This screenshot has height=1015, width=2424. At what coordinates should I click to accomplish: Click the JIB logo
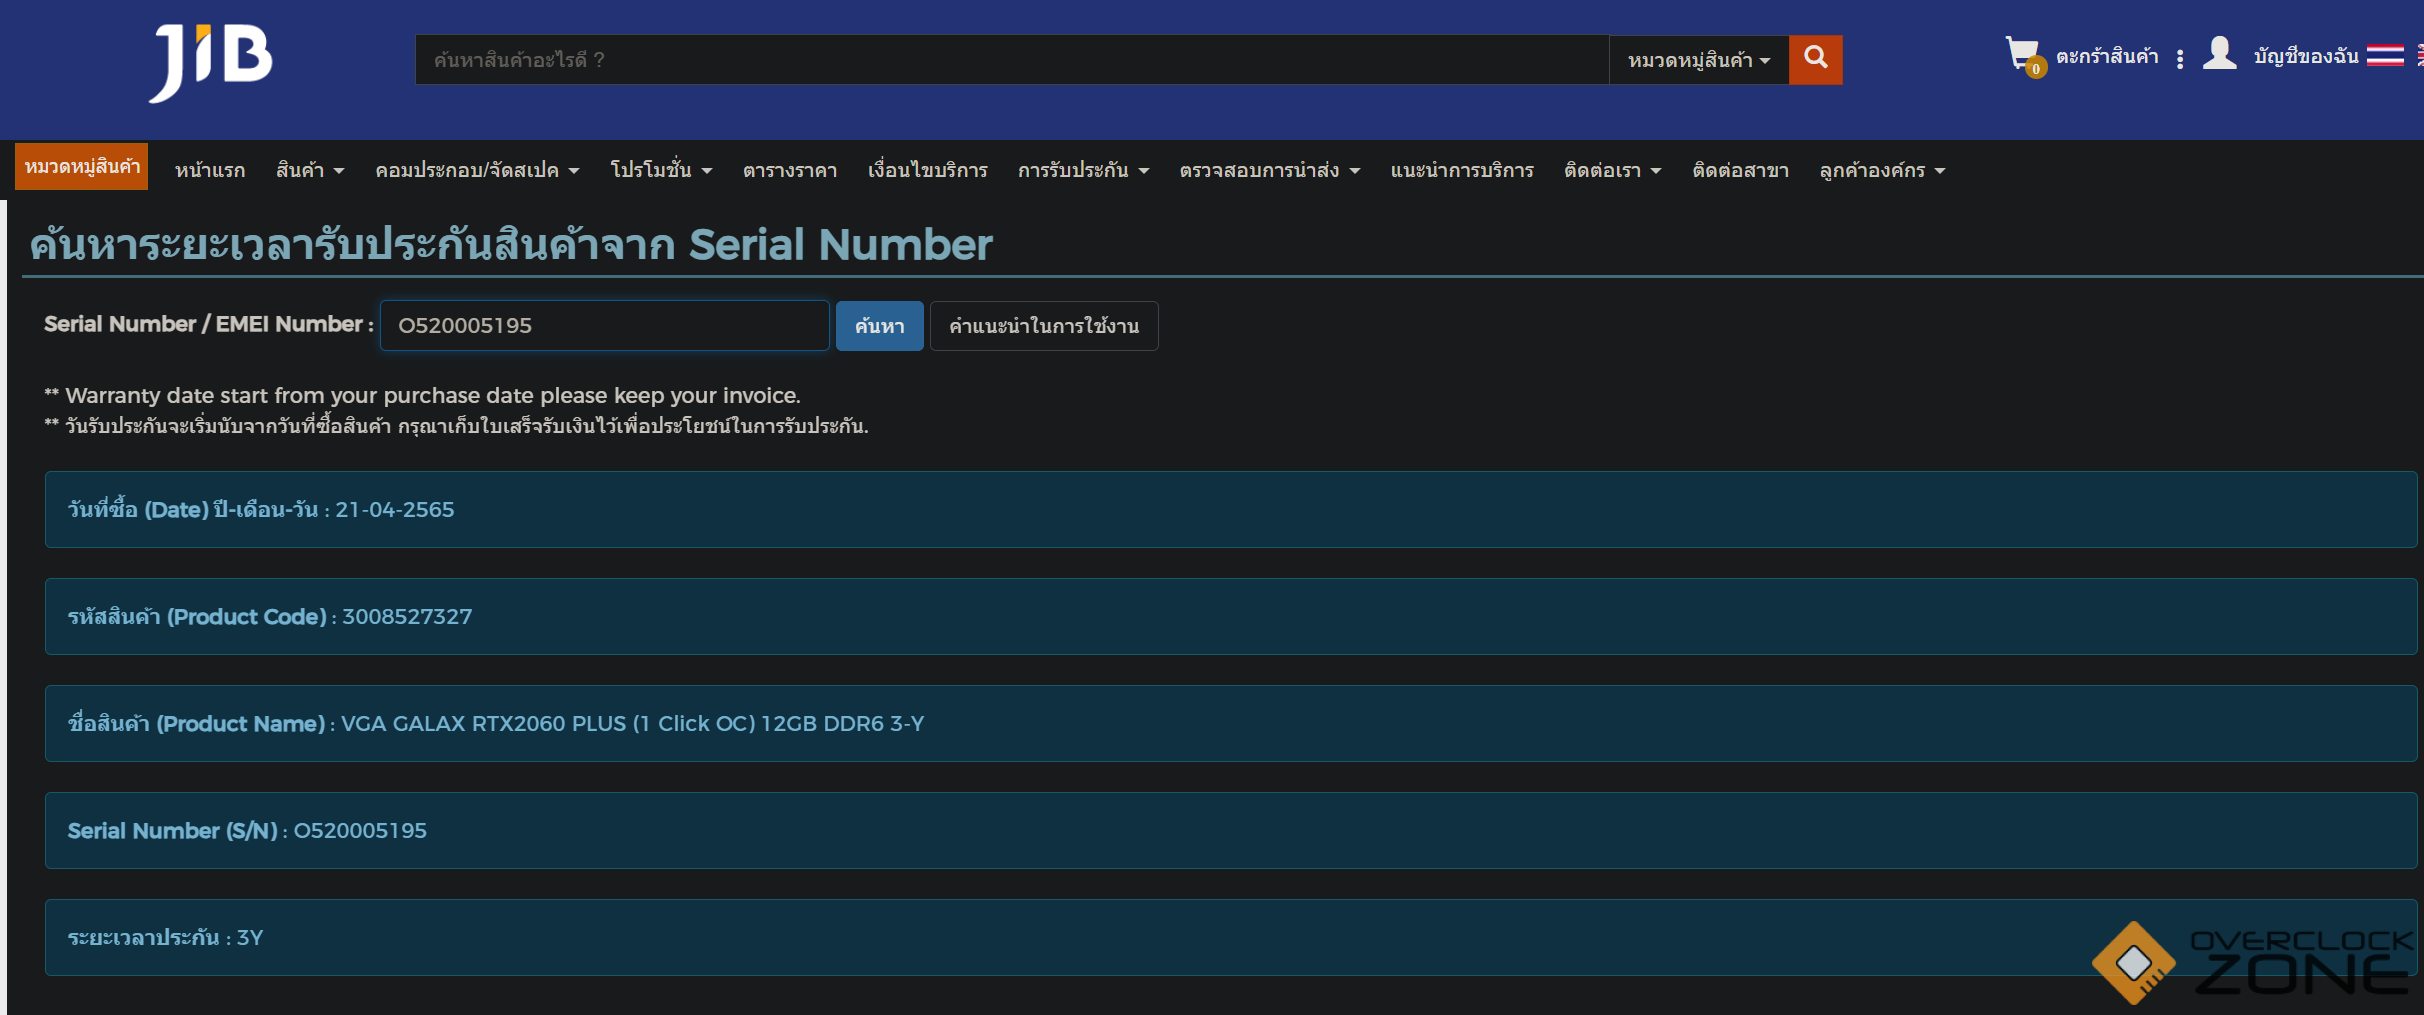(211, 61)
